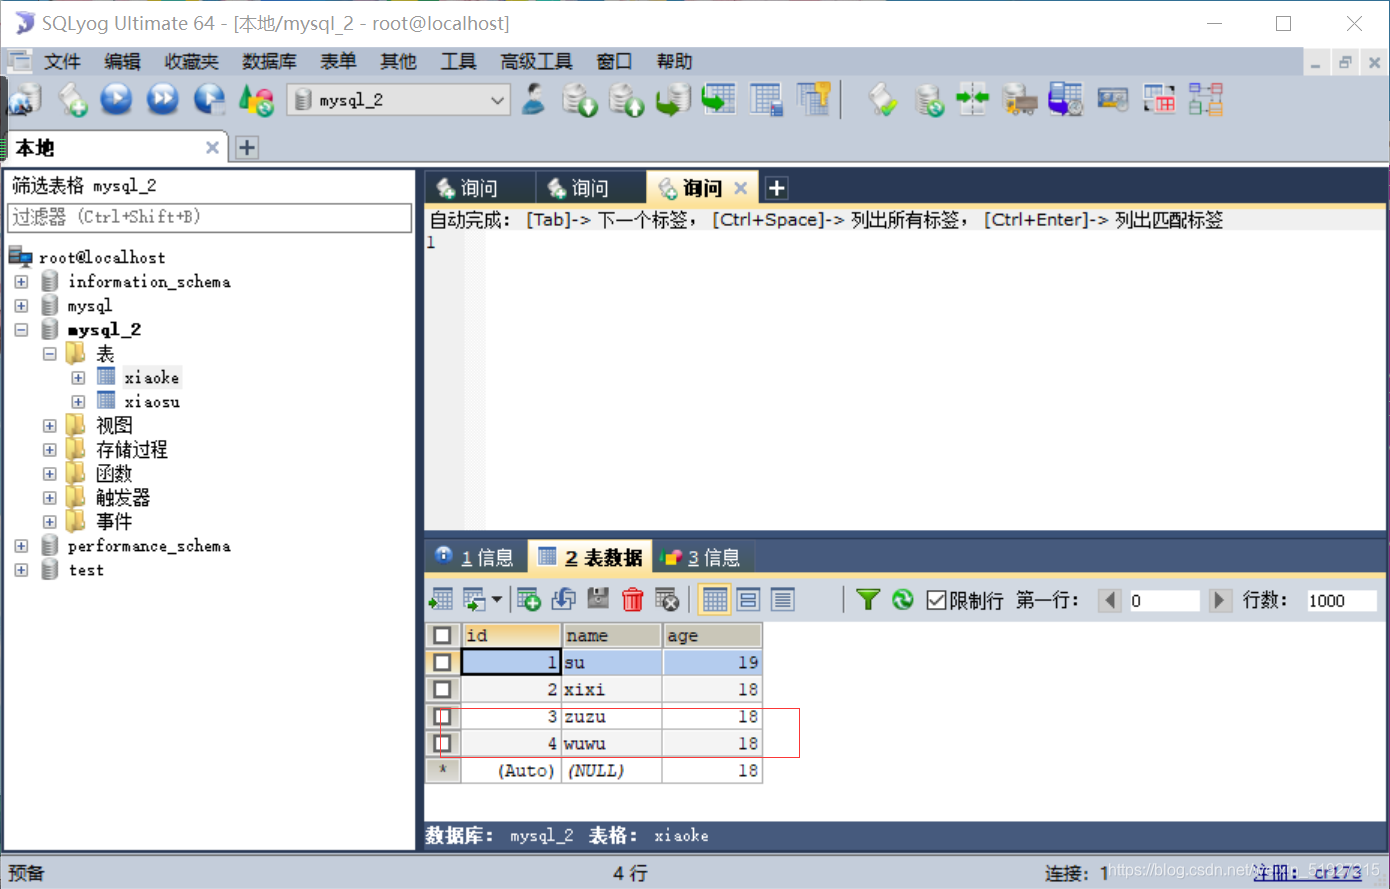Add a new connection tab next to 本地
The width and height of the screenshot is (1390, 889).
tap(247, 148)
